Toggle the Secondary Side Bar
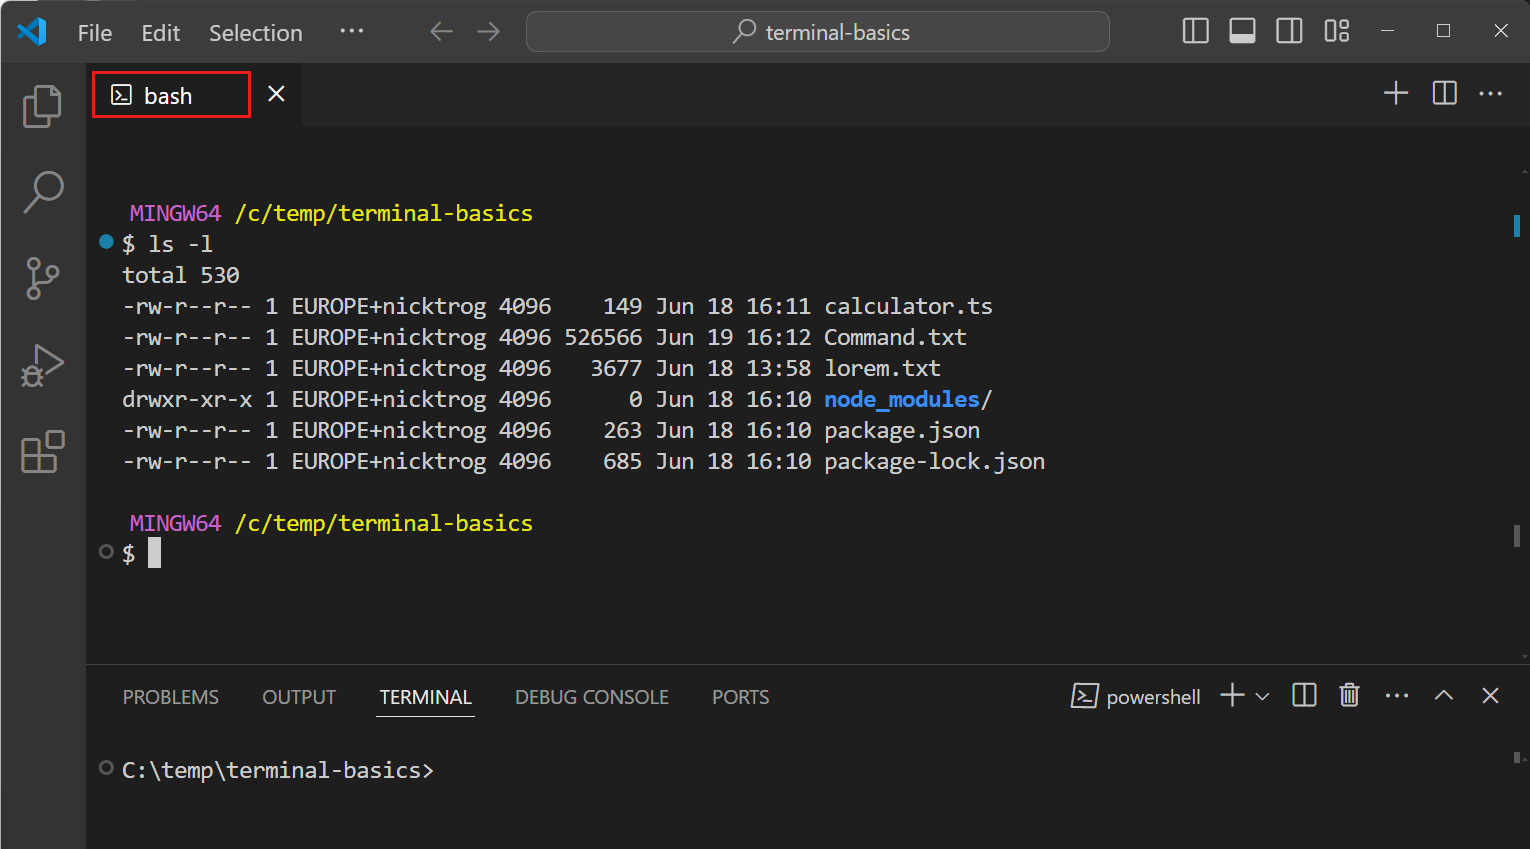This screenshot has width=1530, height=849. click(1289, 31)
